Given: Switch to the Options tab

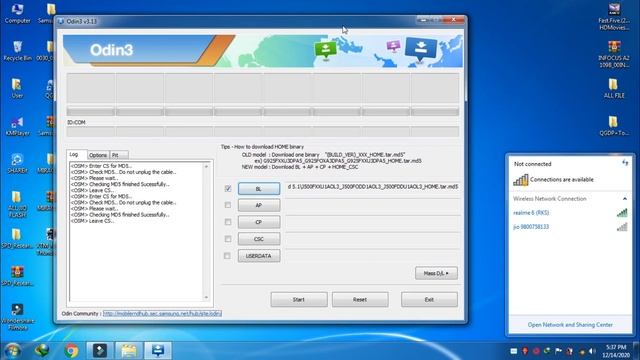Looking at the screenshot, I should tap(98, 155).
